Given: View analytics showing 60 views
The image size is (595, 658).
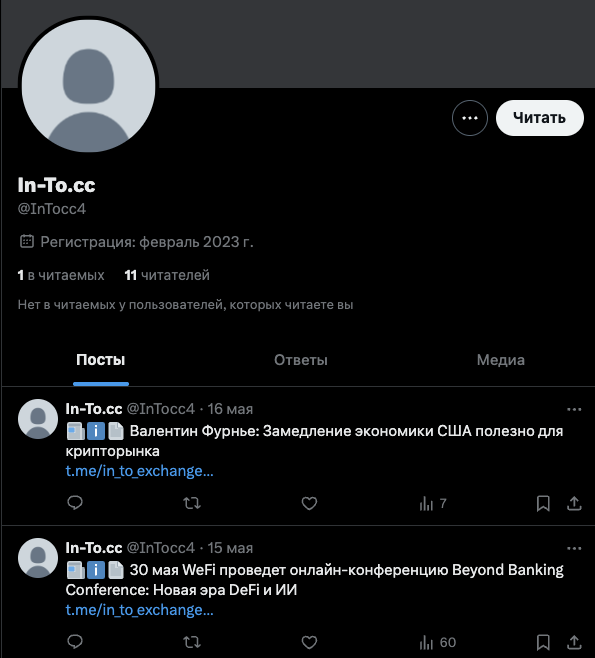Looking at the screenshot, I should point(437,642).
